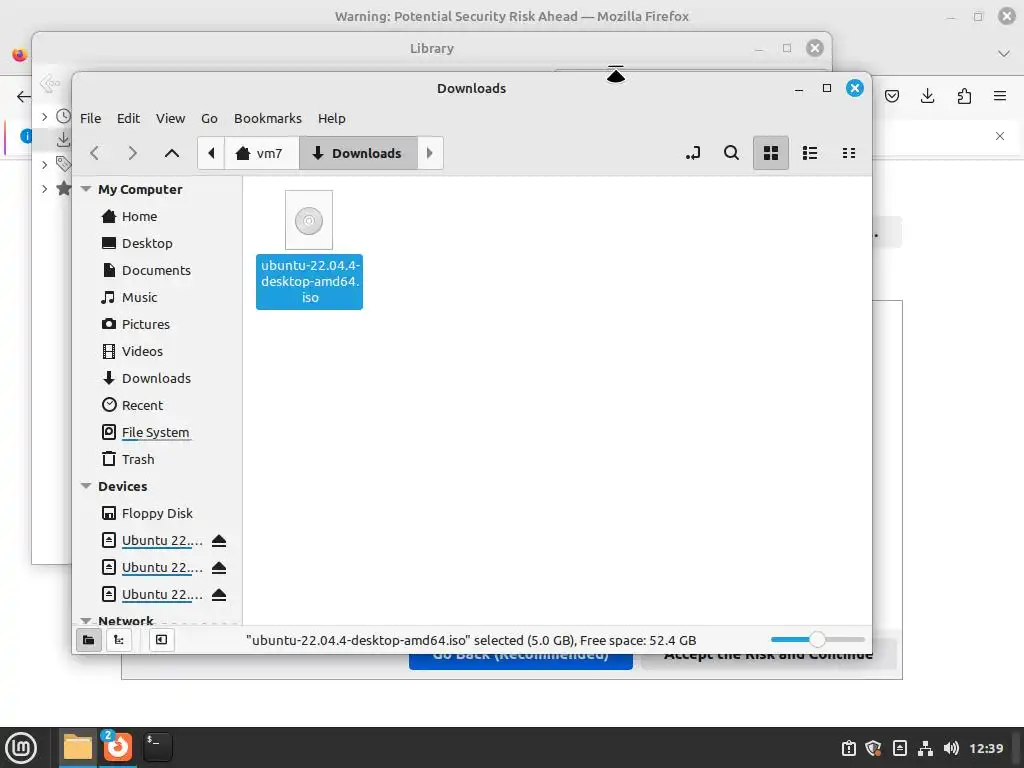
Task: Expand the Tags item in Library
Action: pyautogui.click(x=44, y=164)
